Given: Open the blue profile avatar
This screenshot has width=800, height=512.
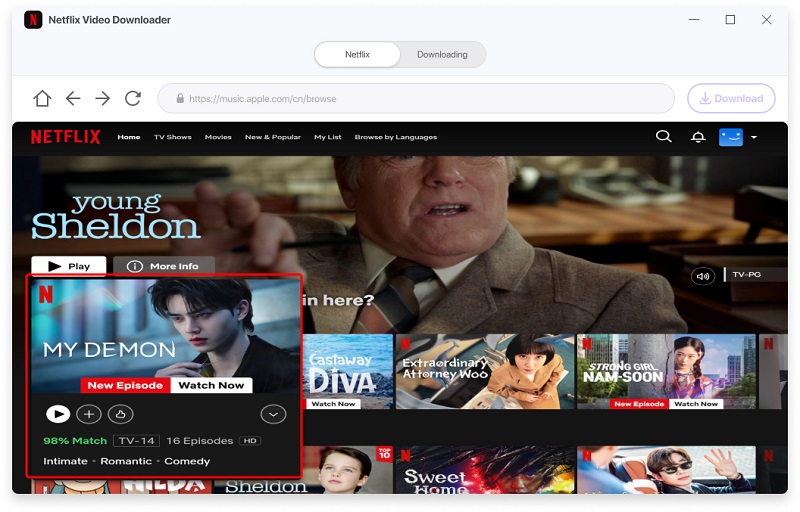Looking at the screenshot, I should tap(731, 137).
